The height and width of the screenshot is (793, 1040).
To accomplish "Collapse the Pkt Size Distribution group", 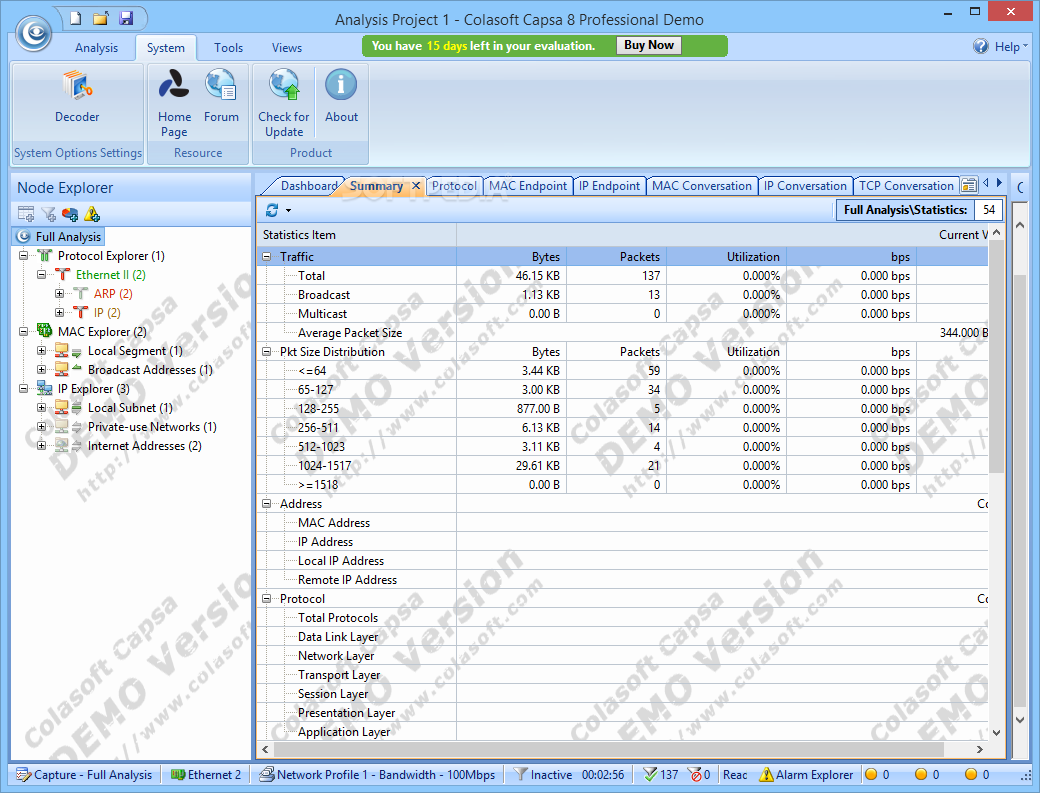I will click(x=267, y=351).
